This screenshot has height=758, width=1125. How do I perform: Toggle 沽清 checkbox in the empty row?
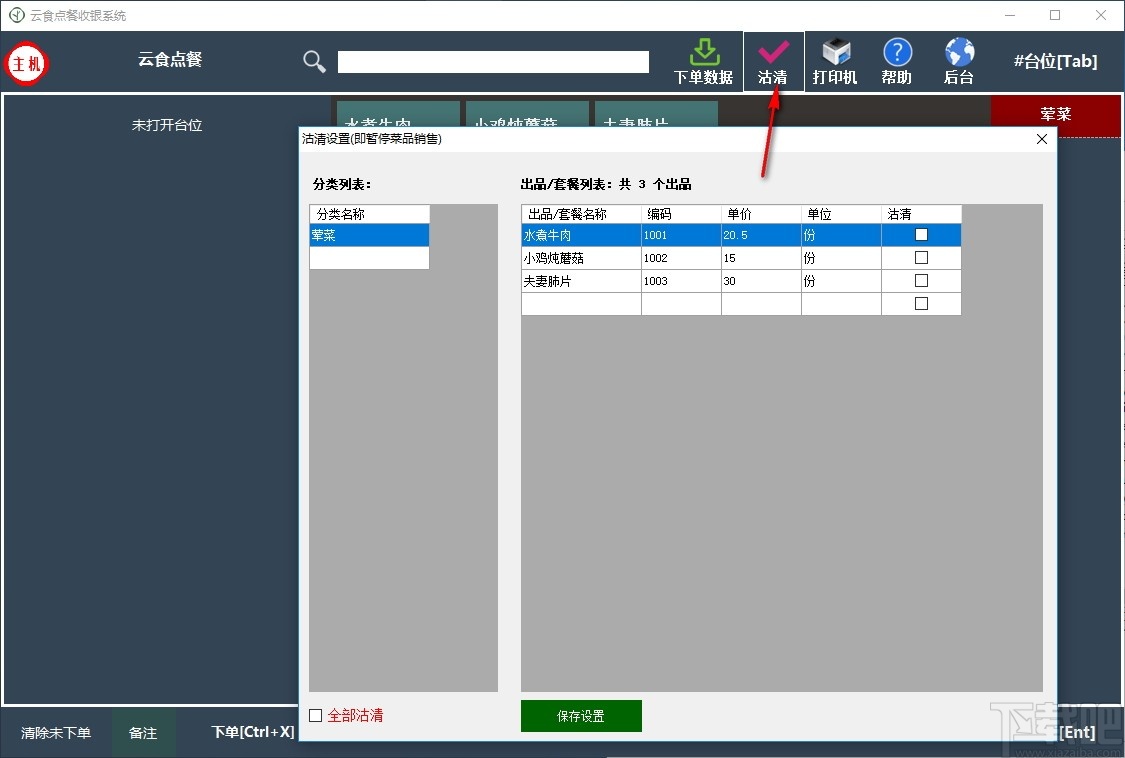point(921,304)
